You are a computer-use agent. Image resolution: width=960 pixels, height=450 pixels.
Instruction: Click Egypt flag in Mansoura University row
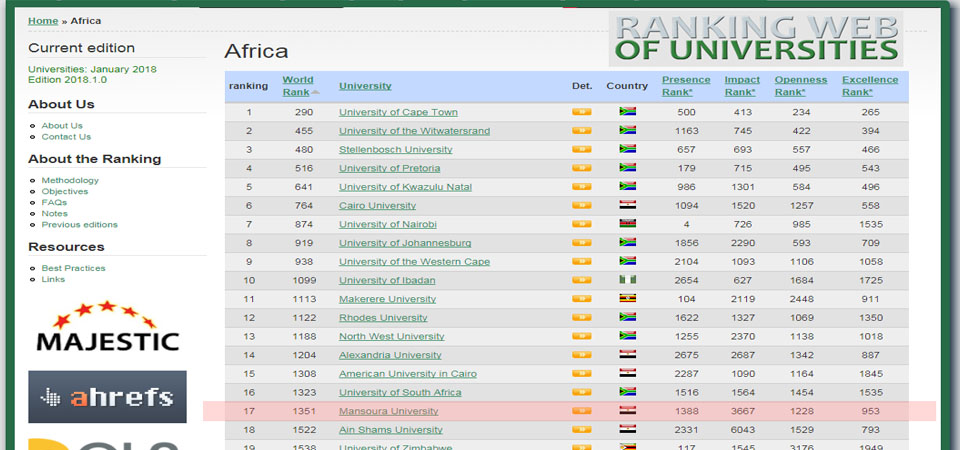pyautogui.click(x=628, y=410)
